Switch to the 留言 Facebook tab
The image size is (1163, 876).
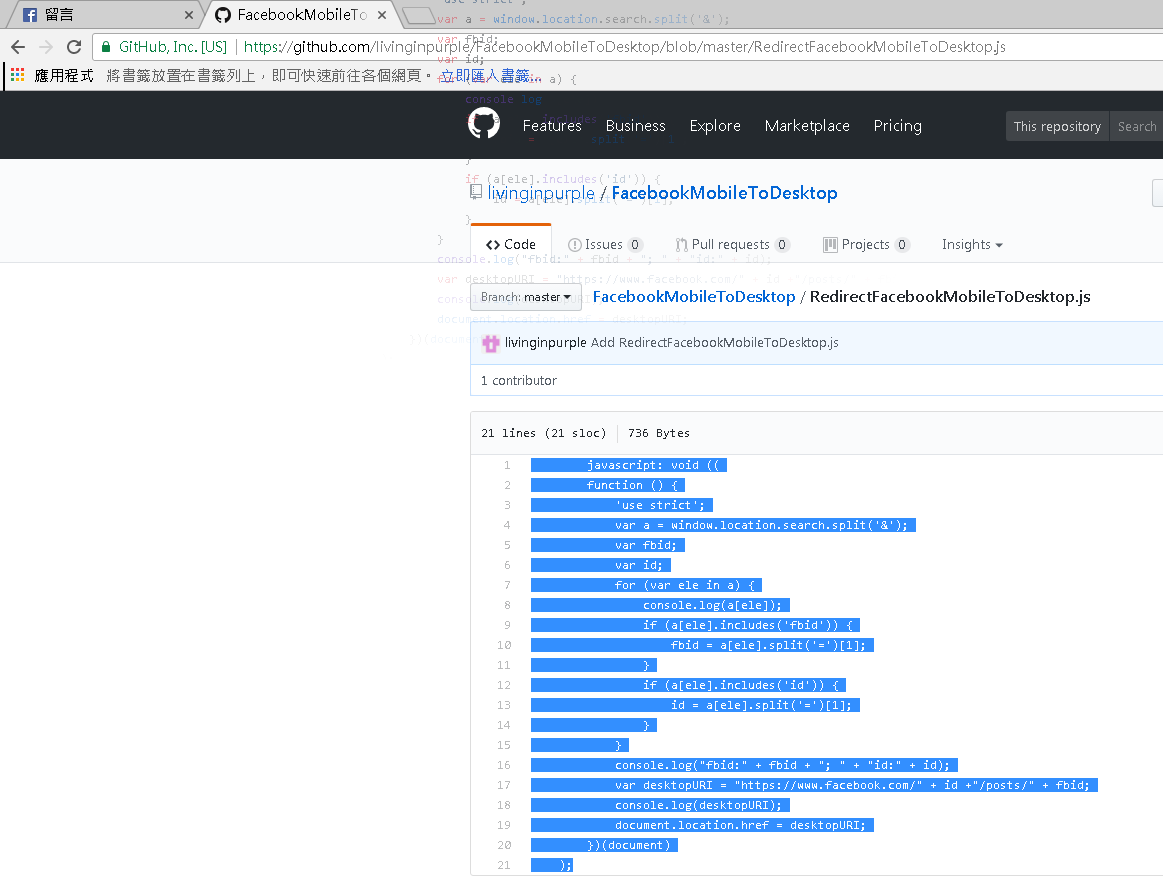click(x=103, y=15)
